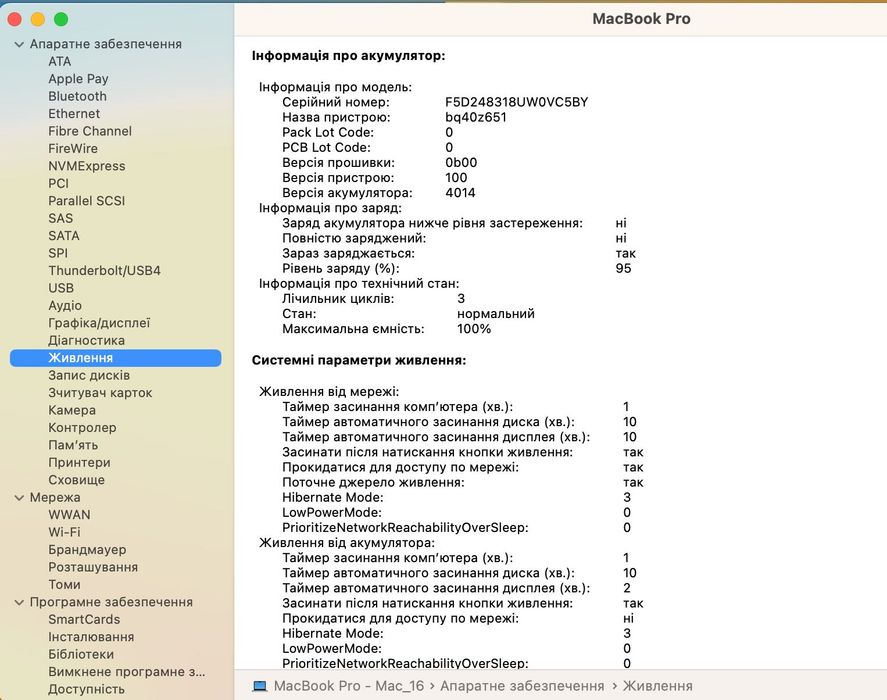Select Зчитувач карток in the sidebar
Viewport: 887px width, 700px height.
point(100,393)
